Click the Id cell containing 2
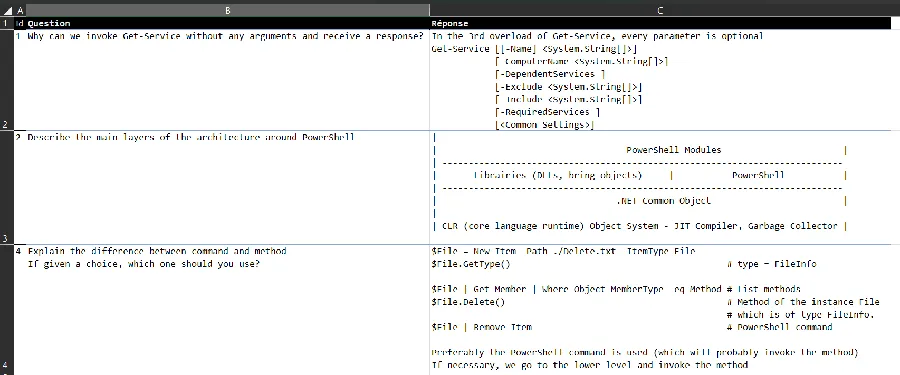 pyautogui.click(x=20, y=188)
